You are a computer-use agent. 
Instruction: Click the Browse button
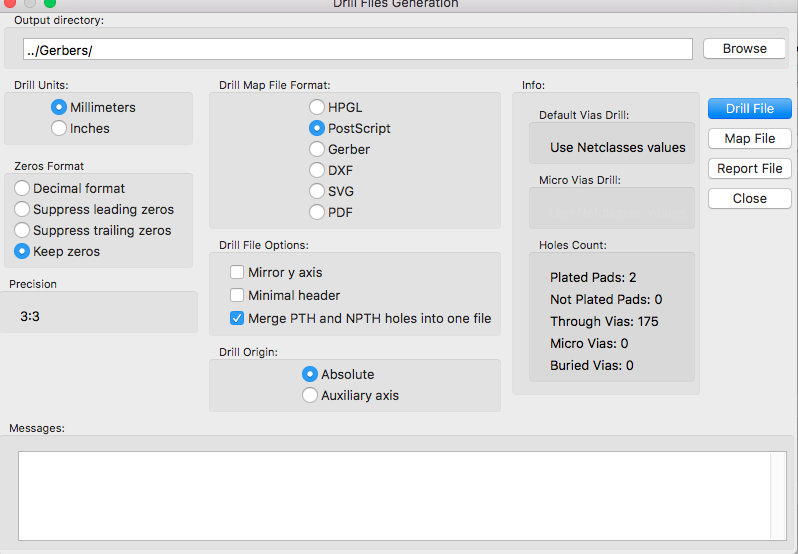tap(745, 48)
